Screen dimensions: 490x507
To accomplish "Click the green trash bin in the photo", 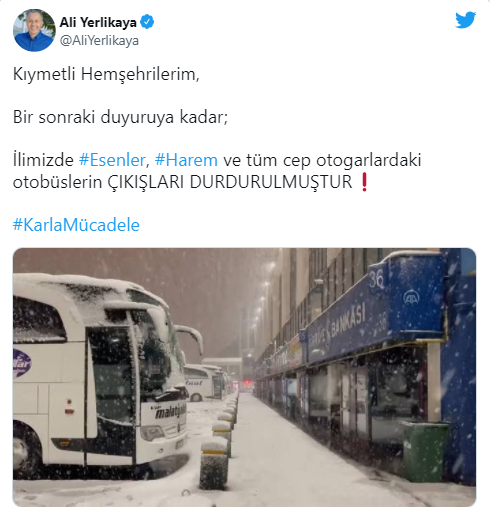I will click(425, 451).
